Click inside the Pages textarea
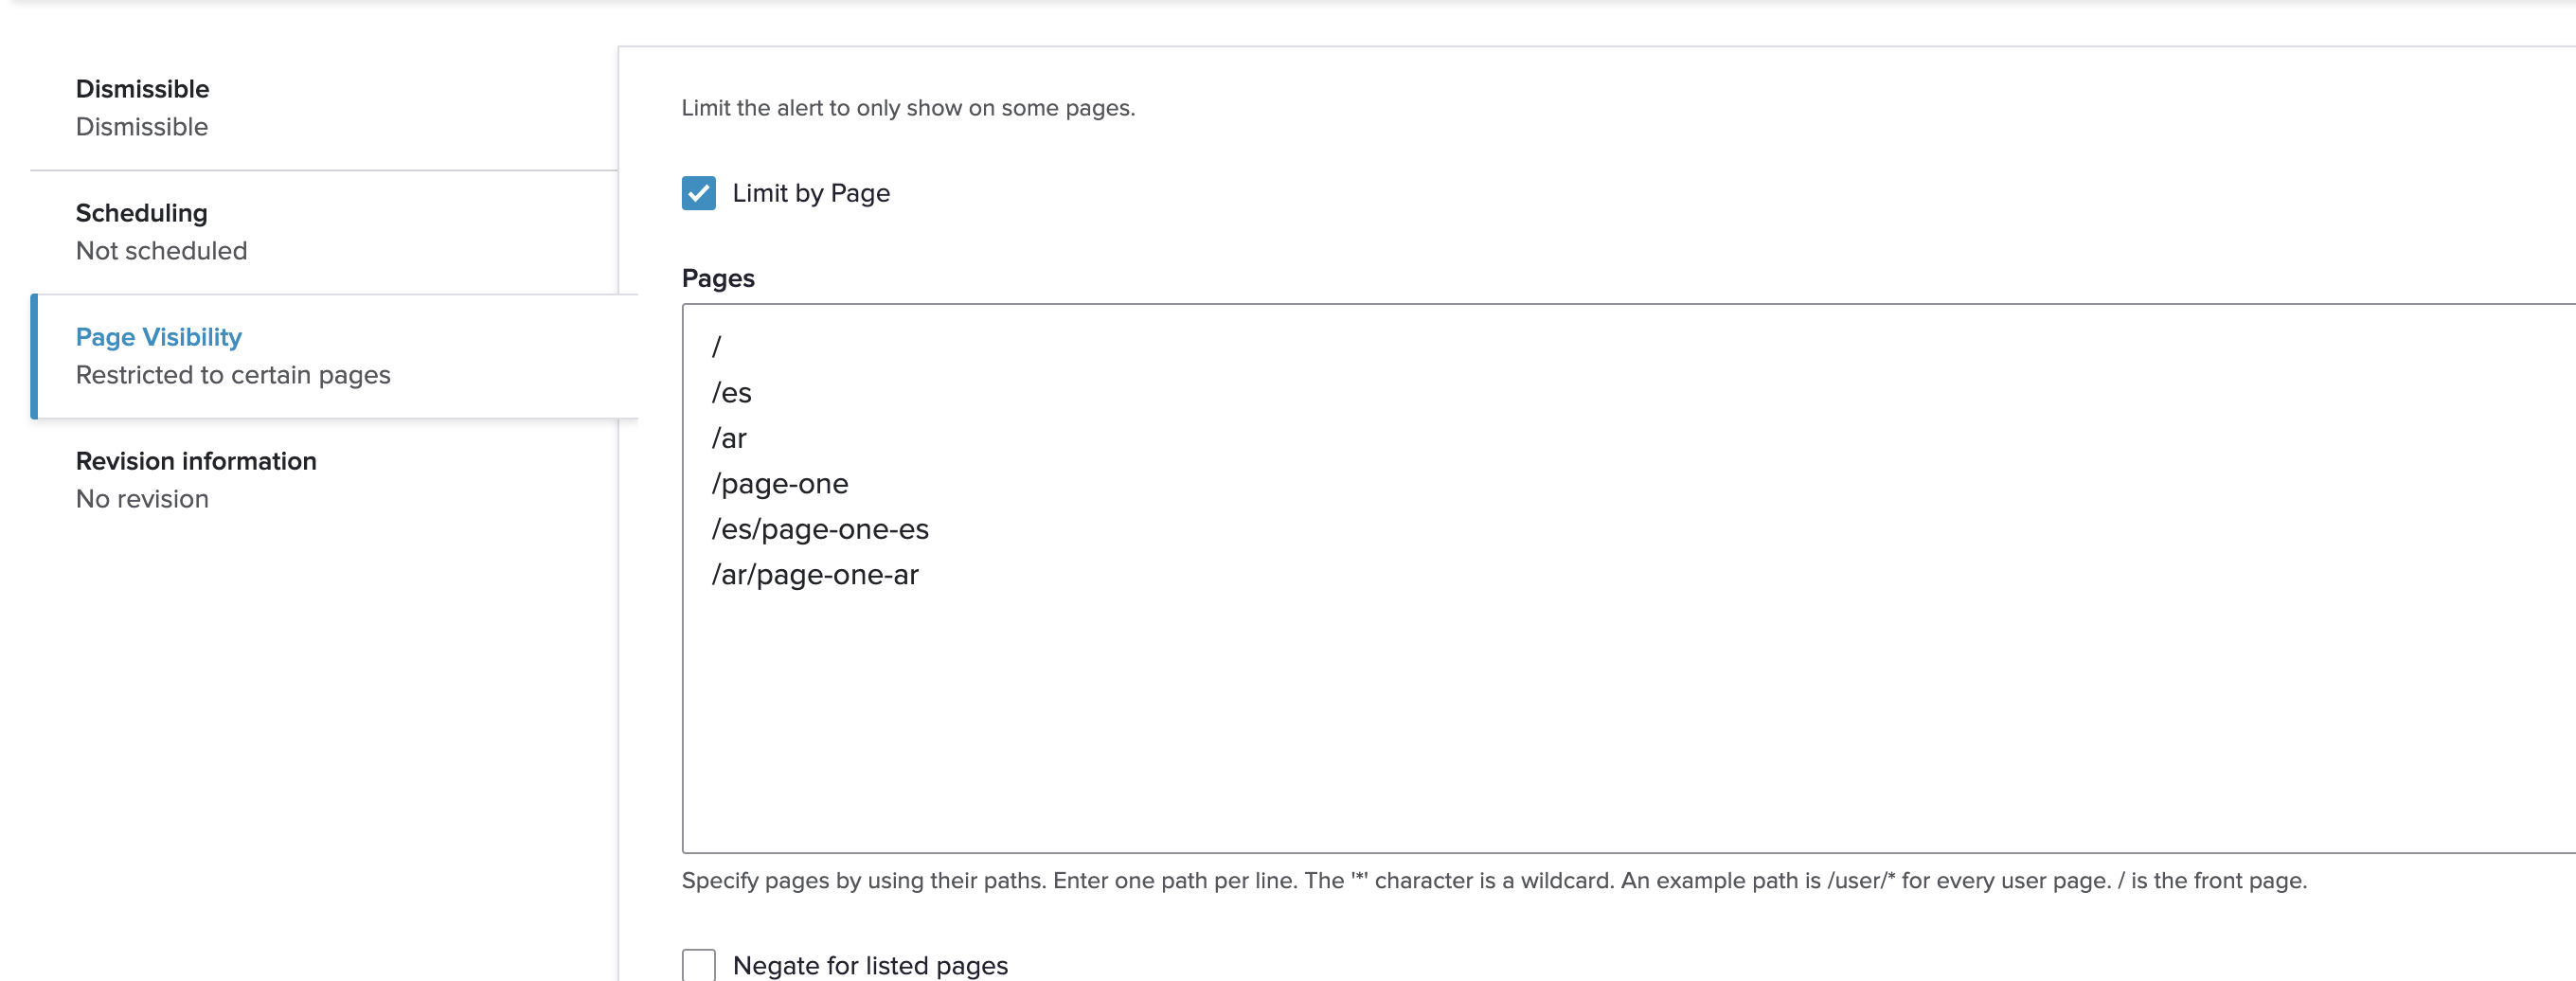This screenshot has width=2576, height=981. tap(1400, 700)
